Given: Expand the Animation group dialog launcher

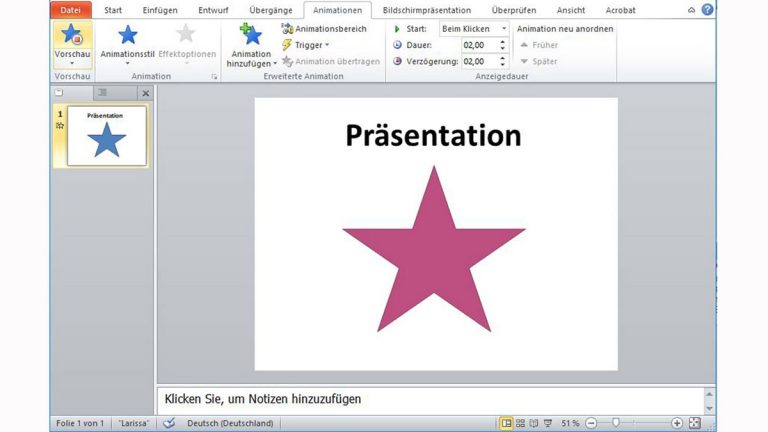Looking at the screenshot, I should [x=213, y=76].
